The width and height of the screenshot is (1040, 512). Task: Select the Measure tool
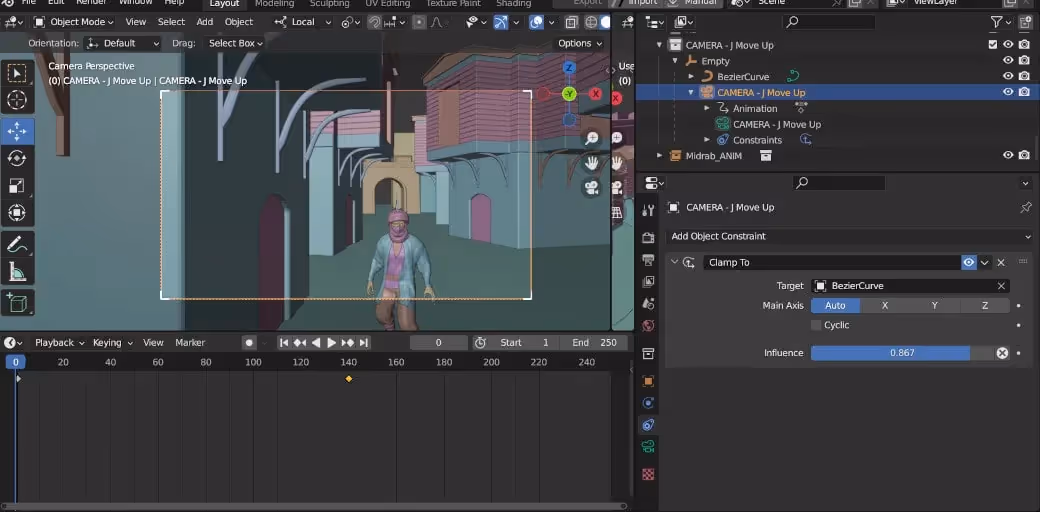pyautogui.click(x=17, y=271)
